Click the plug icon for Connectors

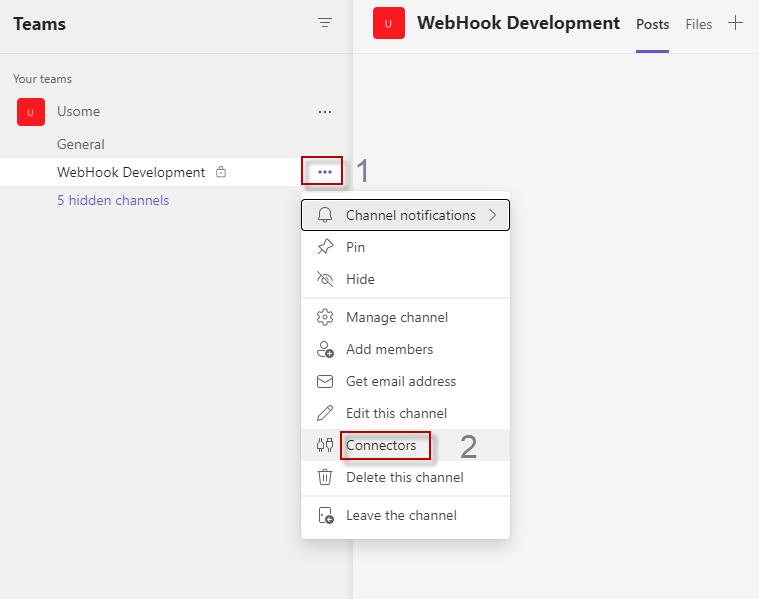(325, 445)
